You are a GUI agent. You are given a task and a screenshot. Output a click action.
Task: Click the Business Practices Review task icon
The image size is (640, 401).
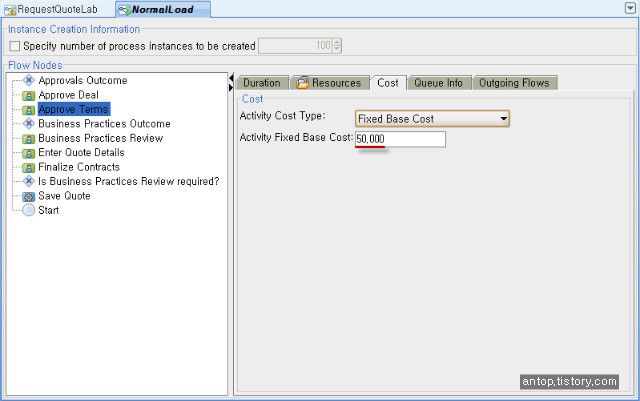(29, 139)
